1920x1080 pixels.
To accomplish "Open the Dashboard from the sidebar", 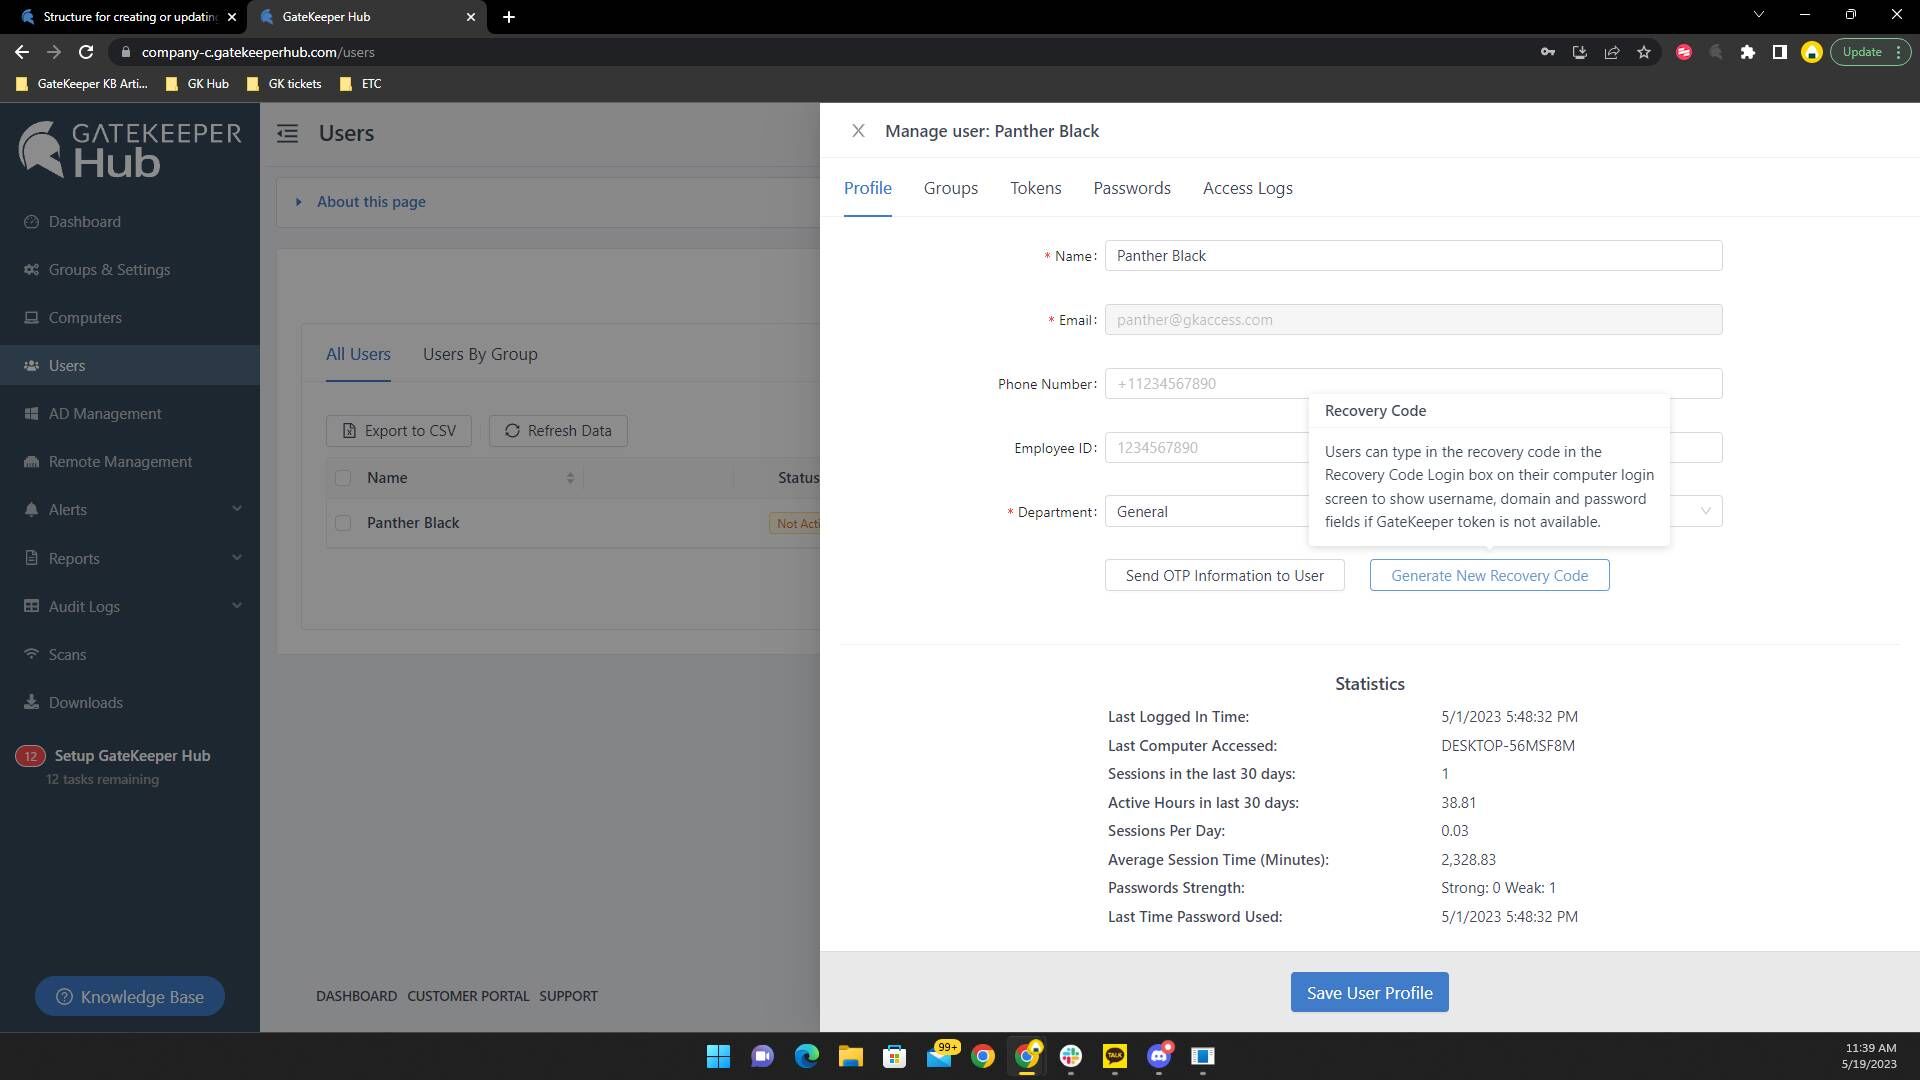I will coord(84,221).
